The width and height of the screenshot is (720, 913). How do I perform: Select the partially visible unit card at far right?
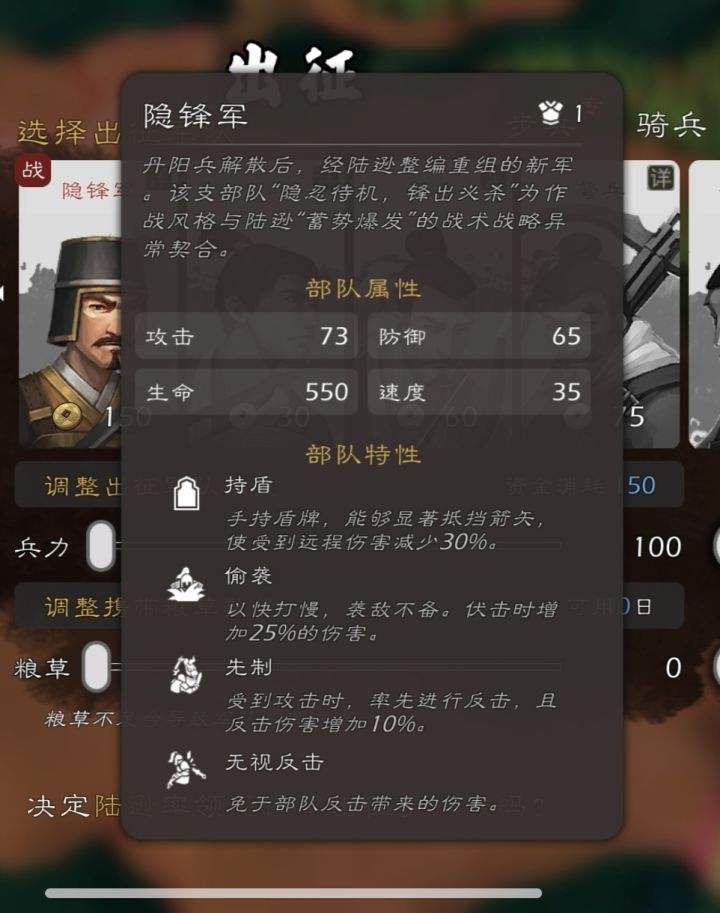[705, 304]
